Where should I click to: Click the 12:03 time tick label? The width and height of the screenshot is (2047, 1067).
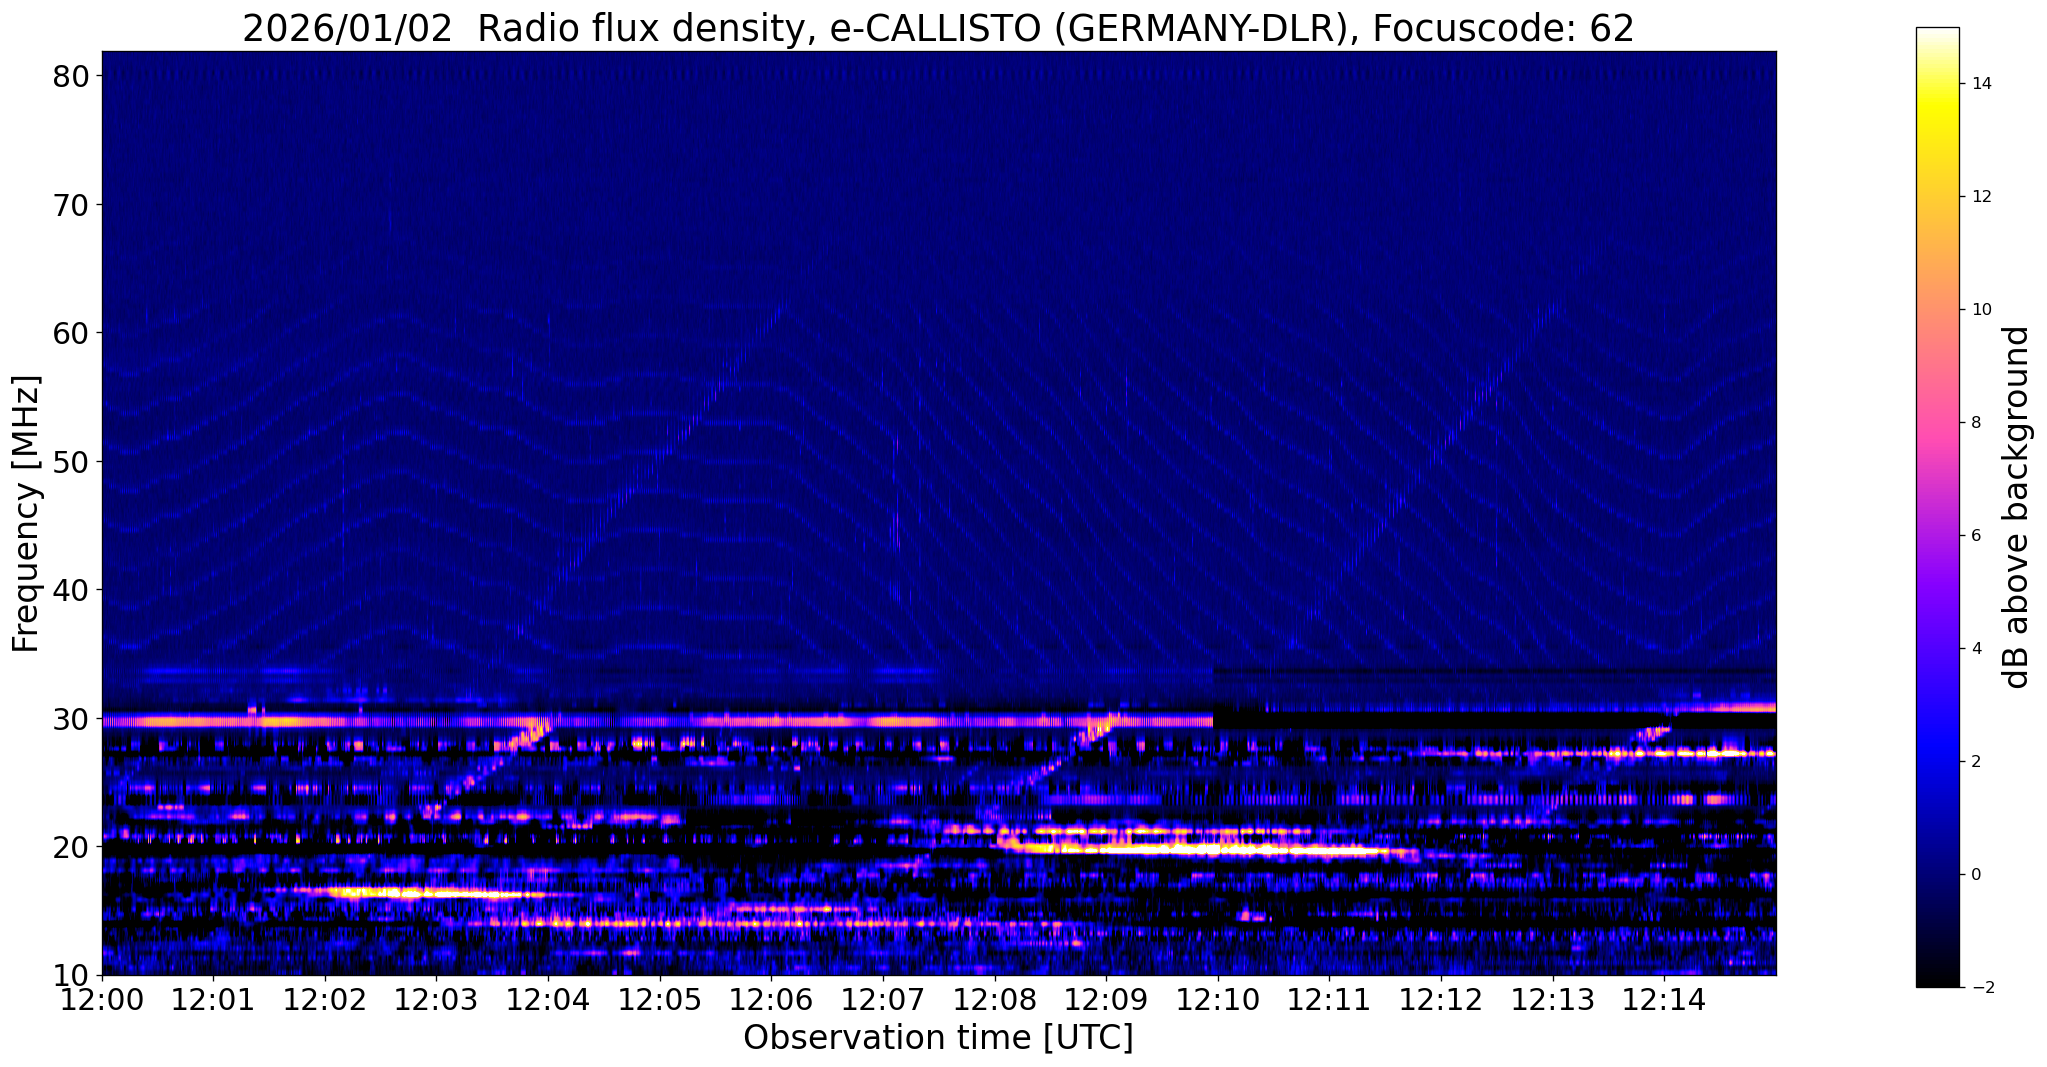pos(436,999)
